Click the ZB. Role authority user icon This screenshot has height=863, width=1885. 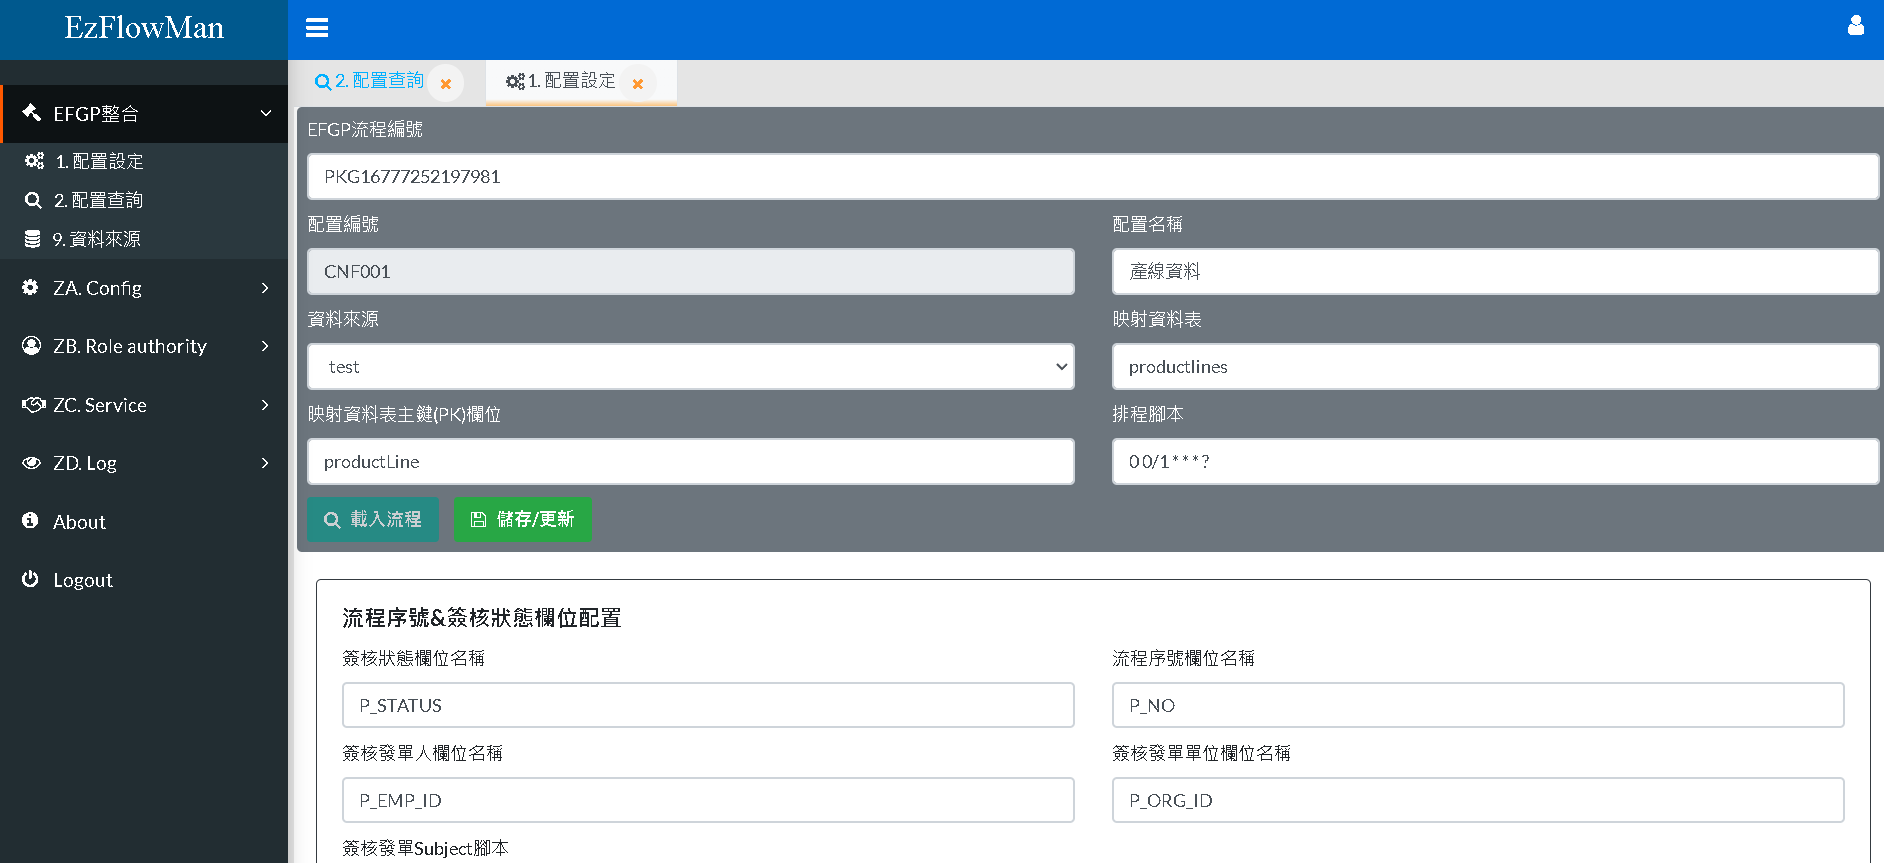point(32,346)
